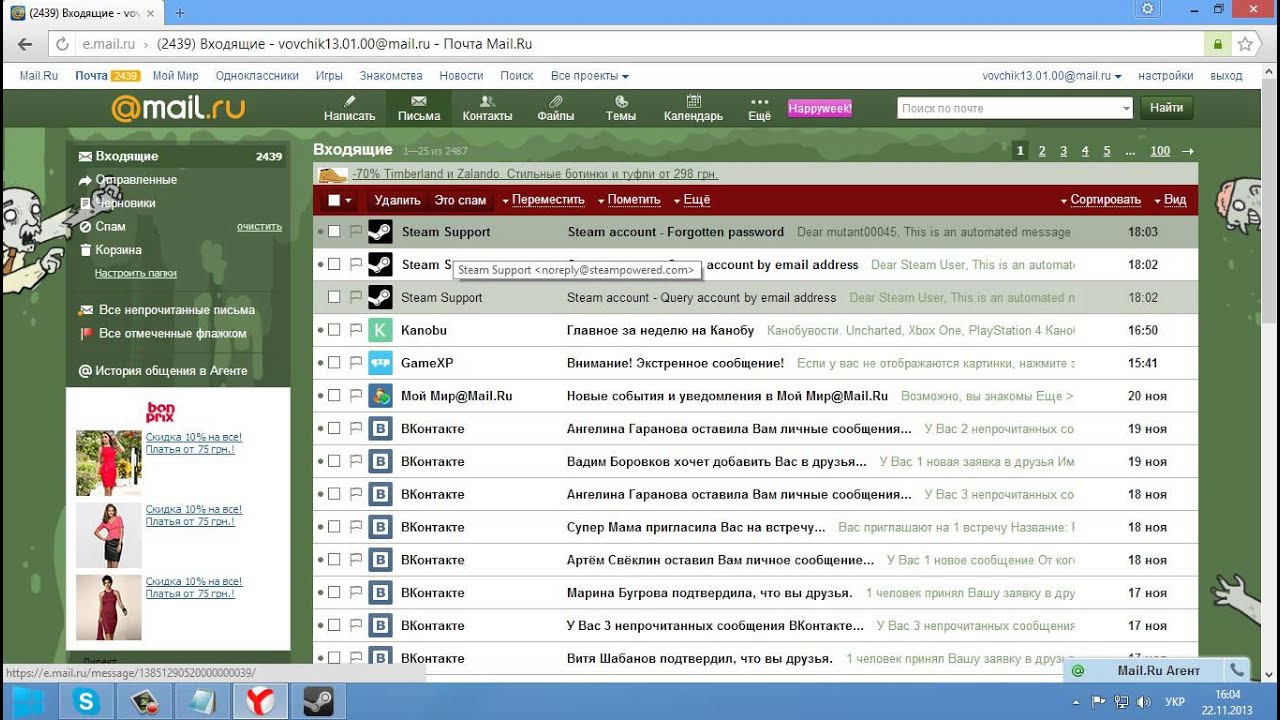Open the search field options arrow
Viewport: 1280px width, 720px height.
(1126, 108)
